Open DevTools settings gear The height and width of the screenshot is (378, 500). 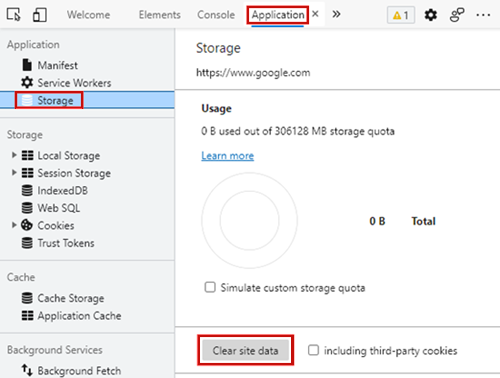[x=431, y=15]
